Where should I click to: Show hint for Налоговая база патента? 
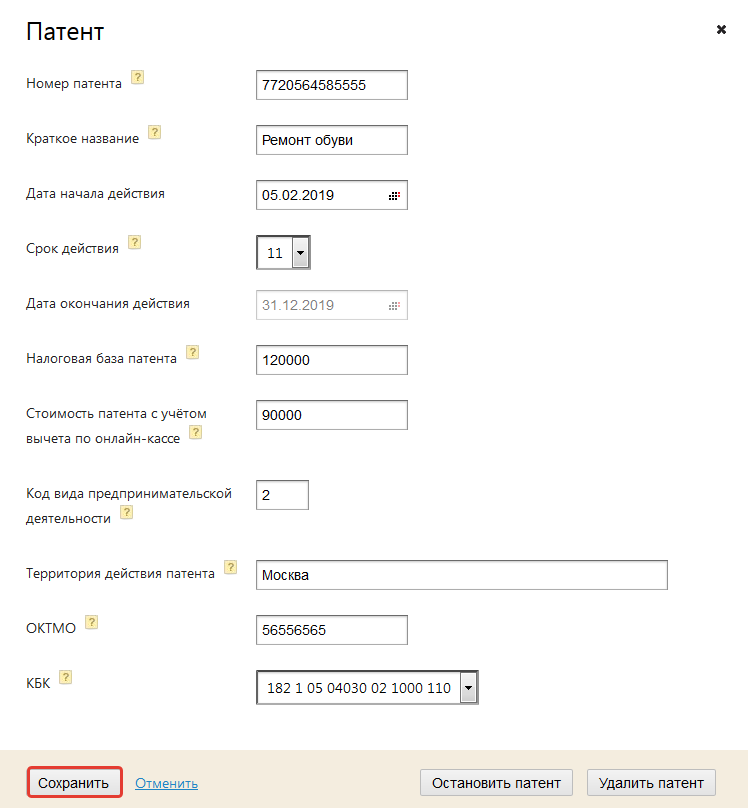pos(193,352)
